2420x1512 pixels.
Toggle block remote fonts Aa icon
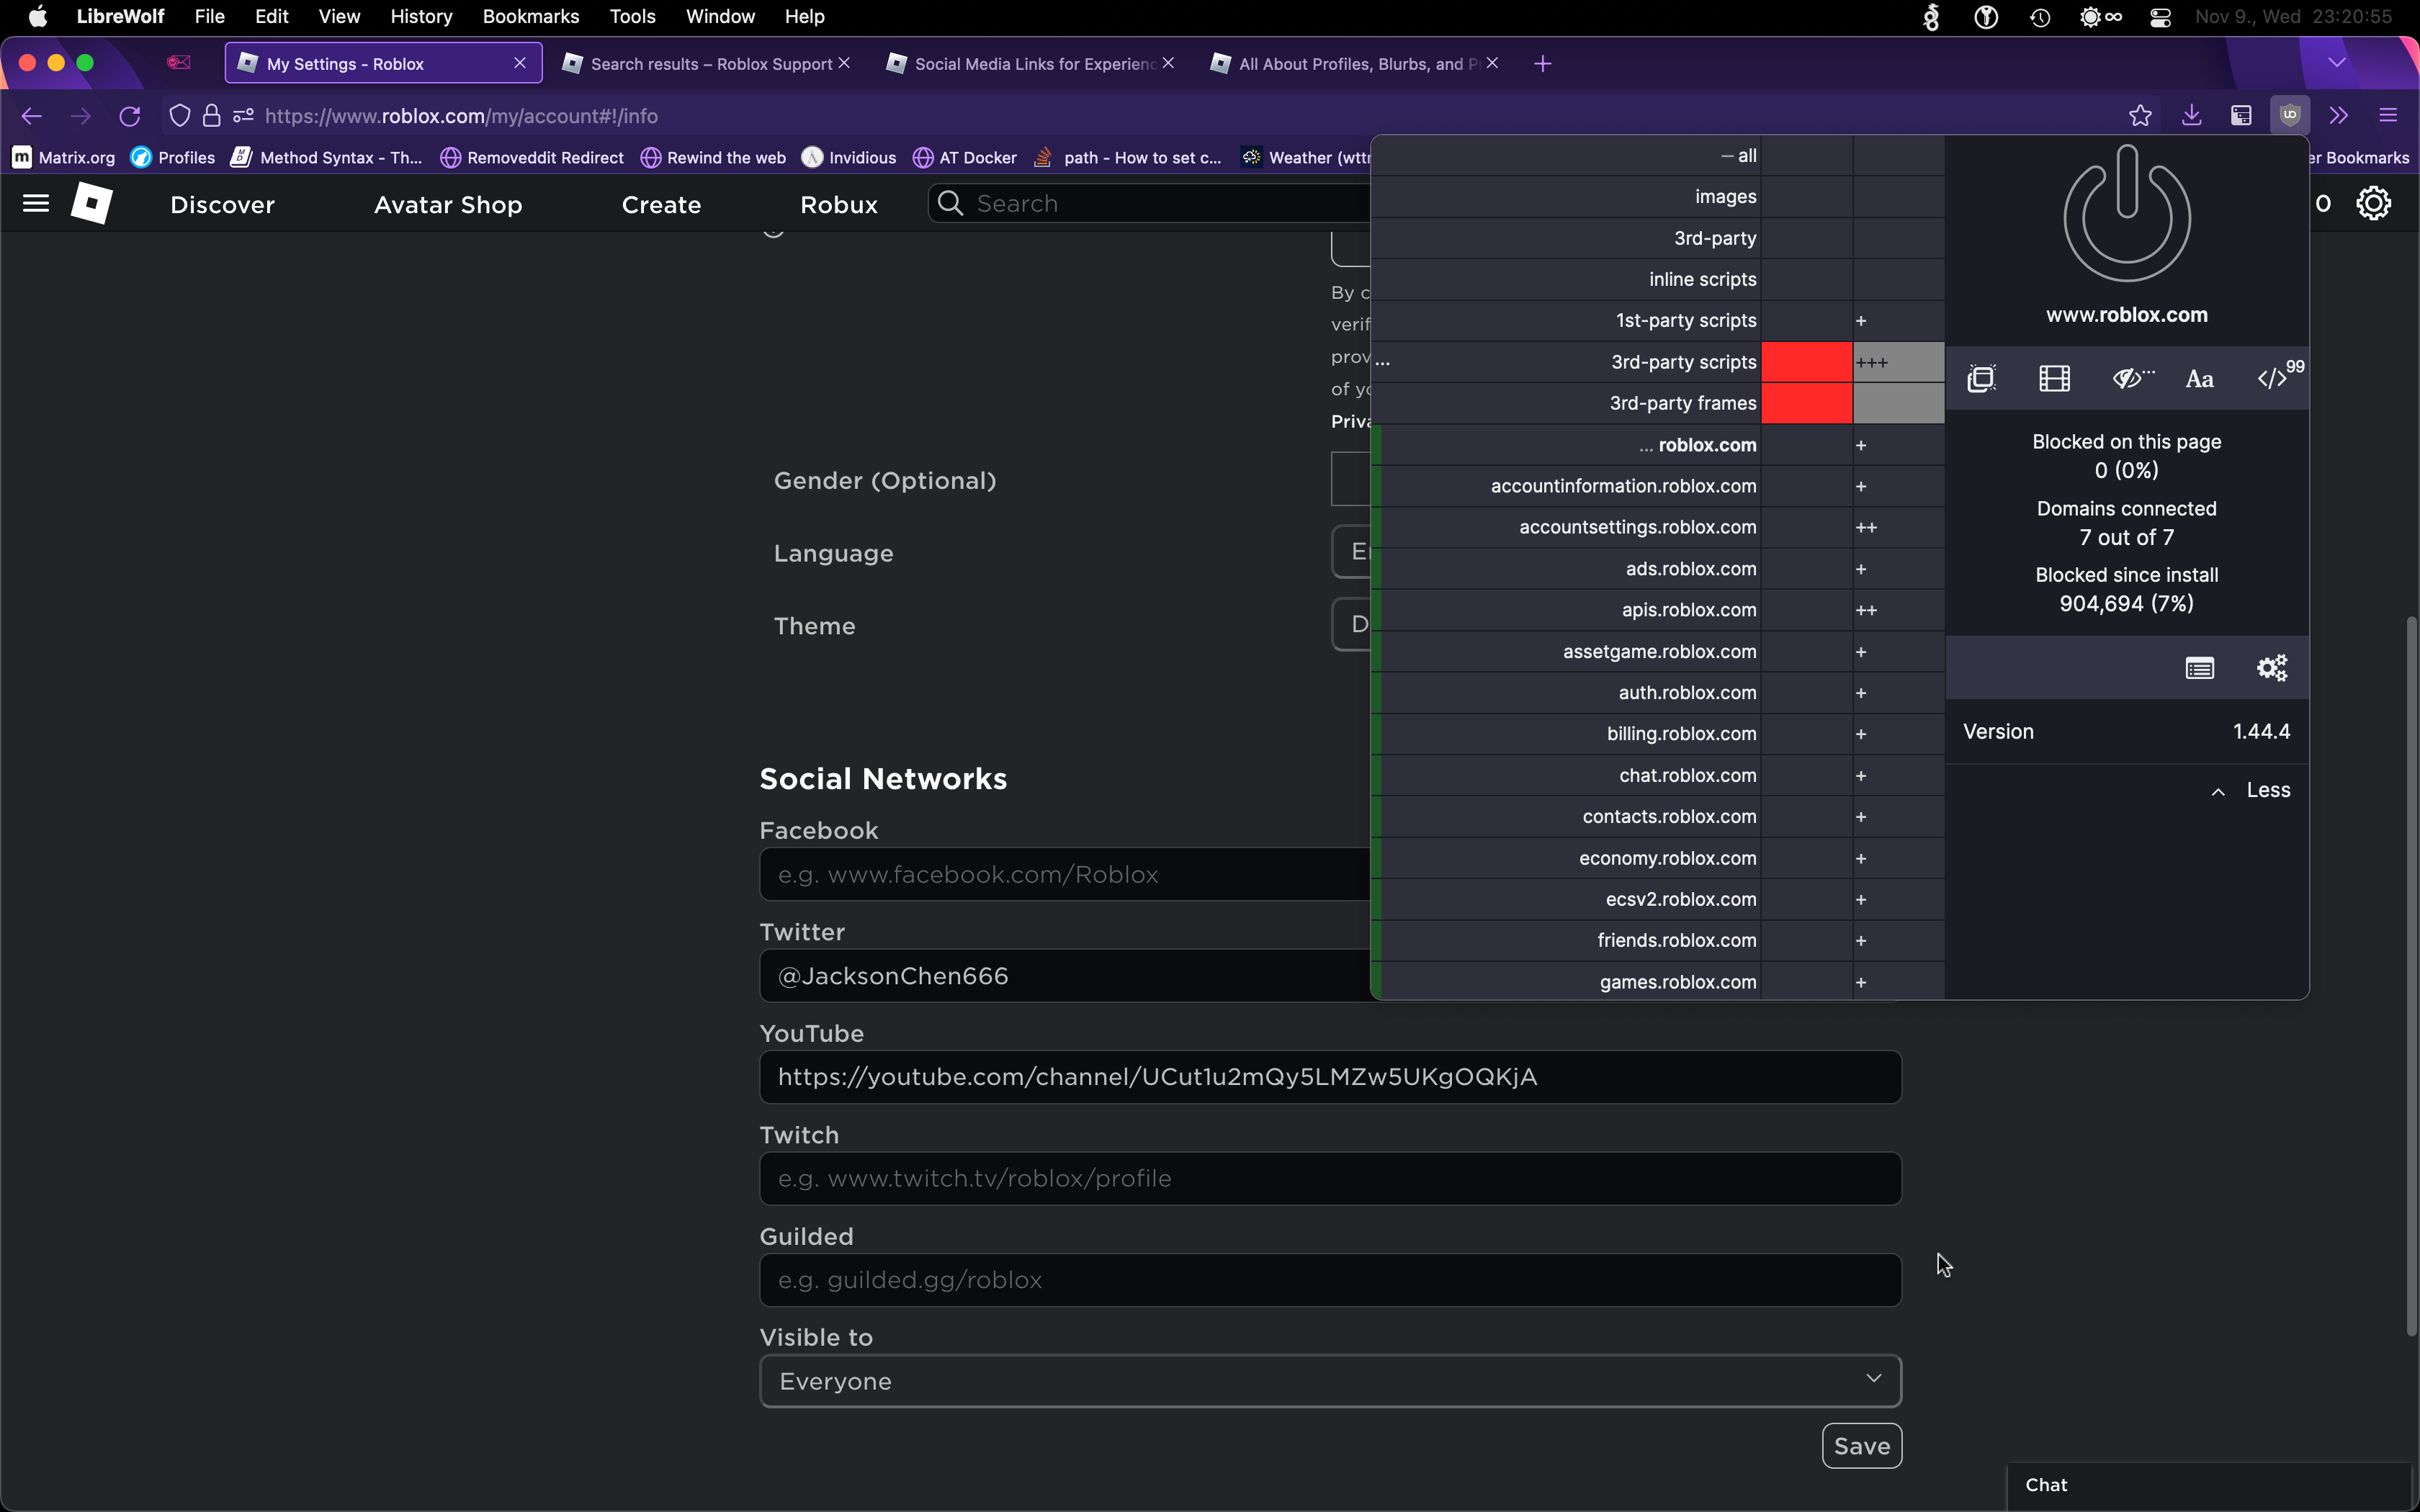[2199, 379]
